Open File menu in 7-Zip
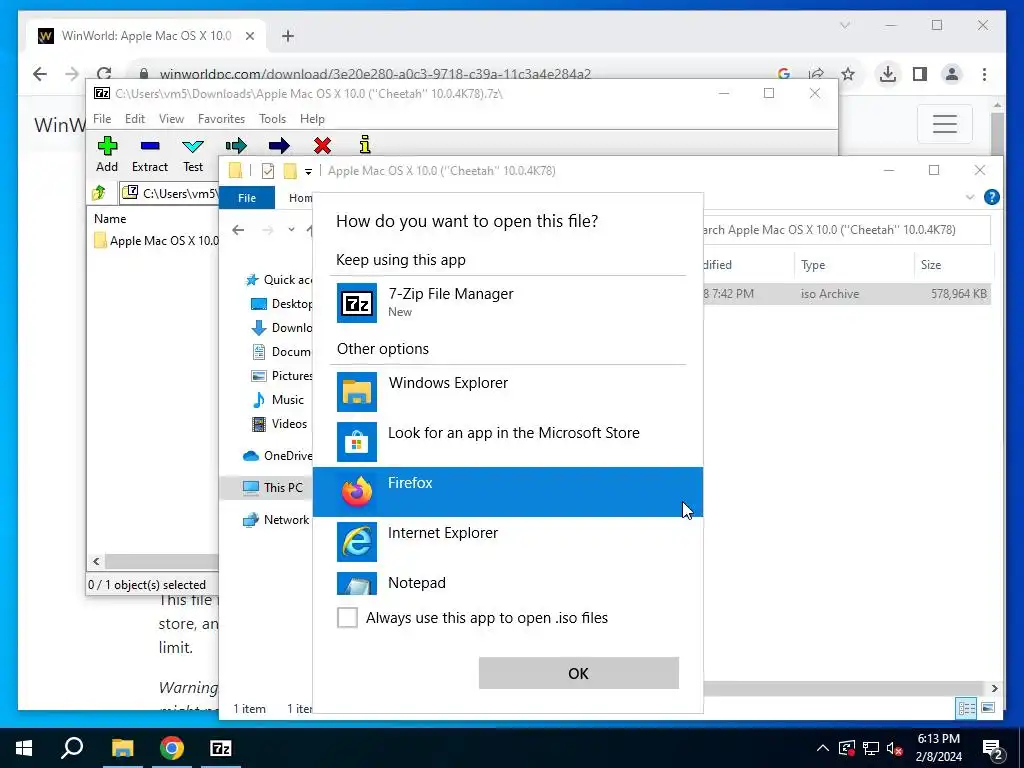The width and height of the screenshot is (1024, 768). point(102,119)
